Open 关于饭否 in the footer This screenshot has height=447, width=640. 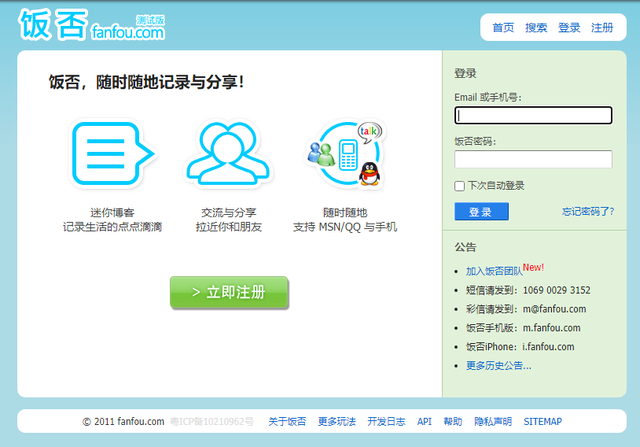[287, 422]
